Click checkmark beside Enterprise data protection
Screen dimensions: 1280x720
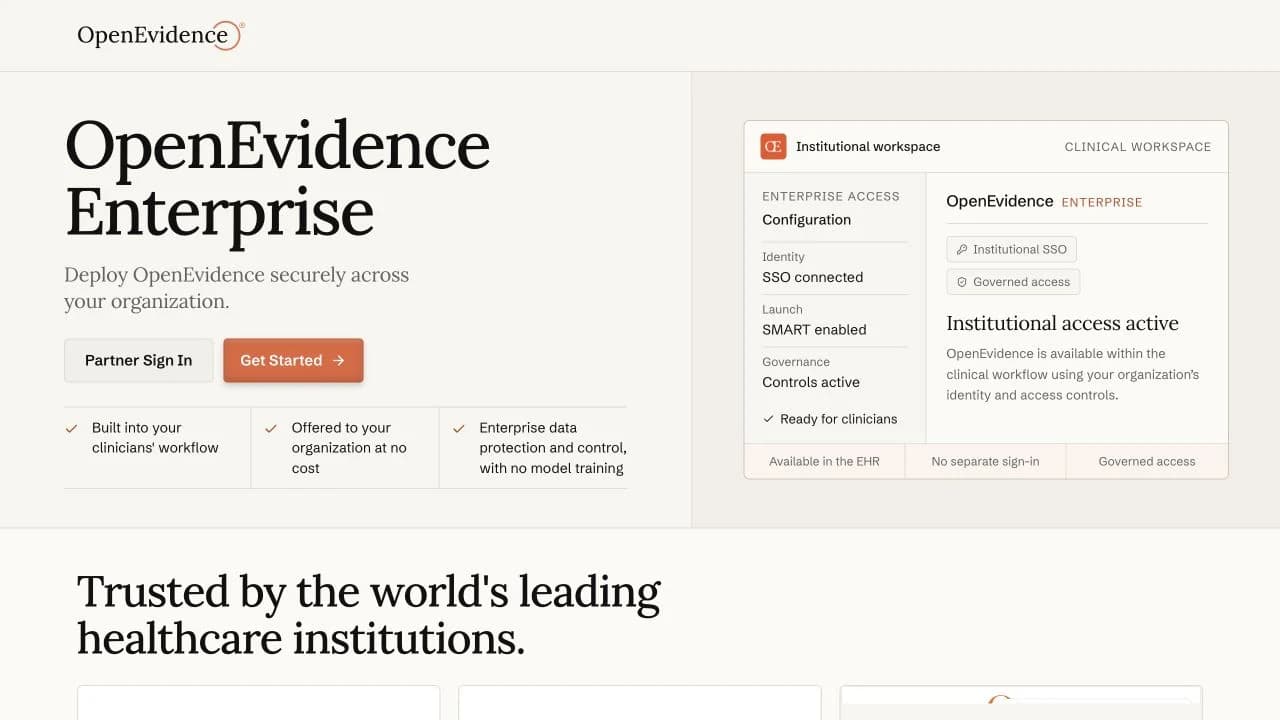(x=459, y=428)
